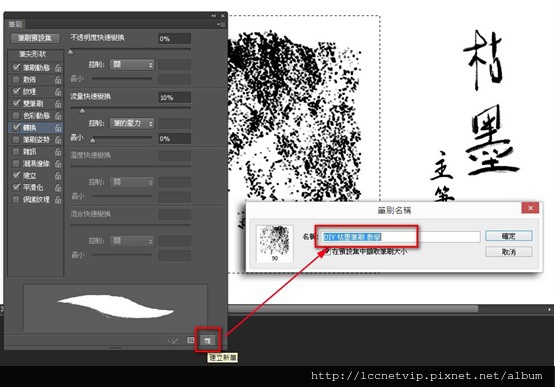Close the 筆刷名稱 dialog with the red X

click(x=530, y=208)
